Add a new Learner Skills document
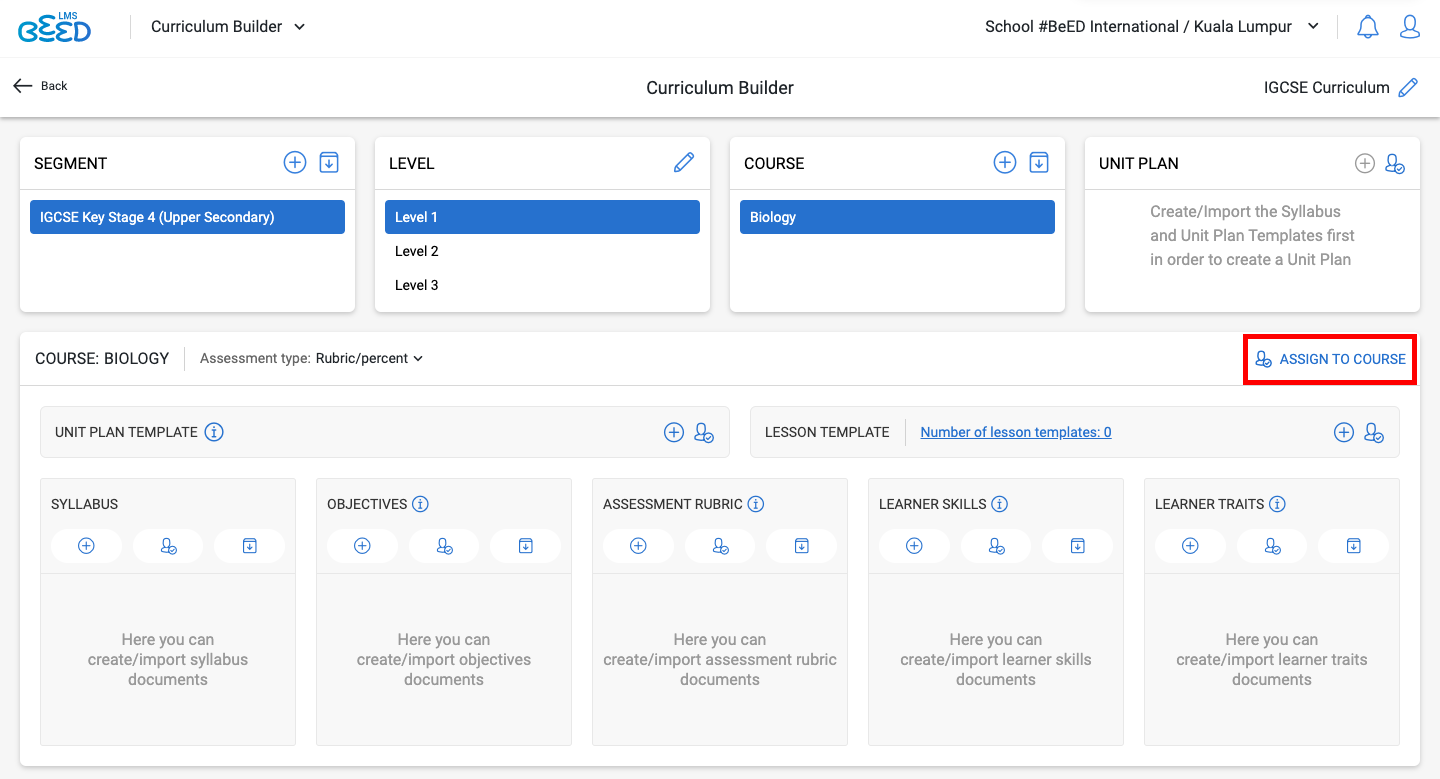The height and width of the screenshot is (779, 1440). (914, 546)
